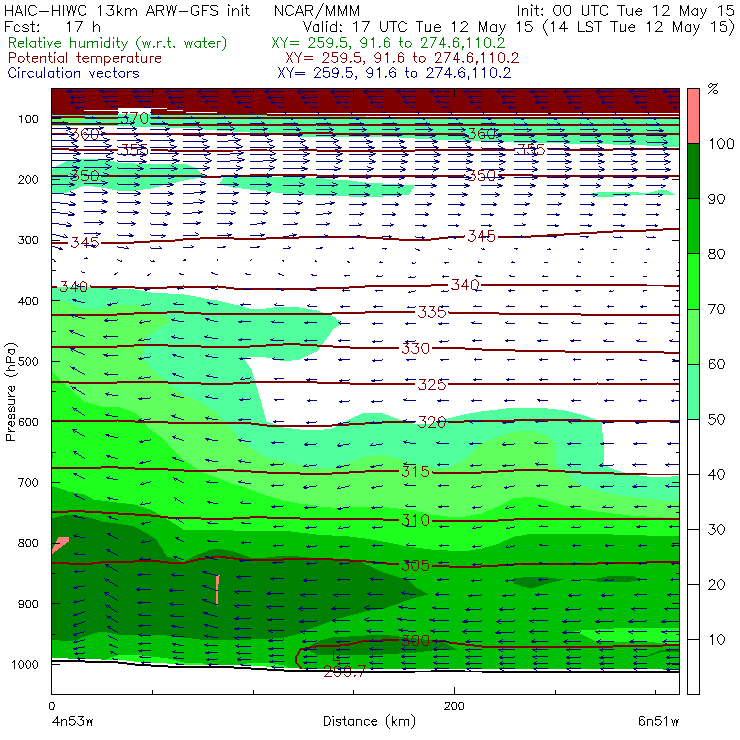The width and height of the screenshot is (740, 740).
Task: Click the pink above-100% colorbar segment
Action: pyautogui.click(x=693, y=116)
